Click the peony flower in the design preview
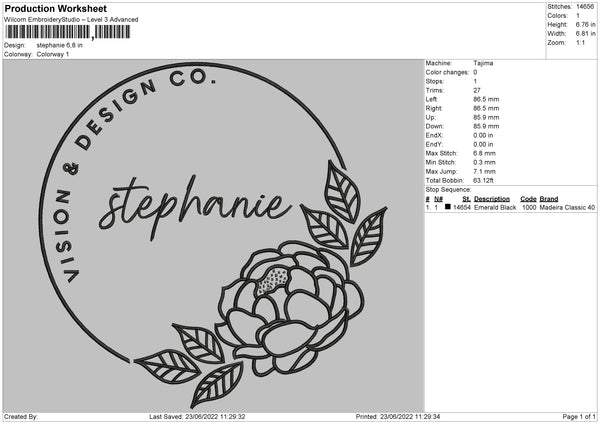Viewport: 600px width, 424px height. click(289, 308)
